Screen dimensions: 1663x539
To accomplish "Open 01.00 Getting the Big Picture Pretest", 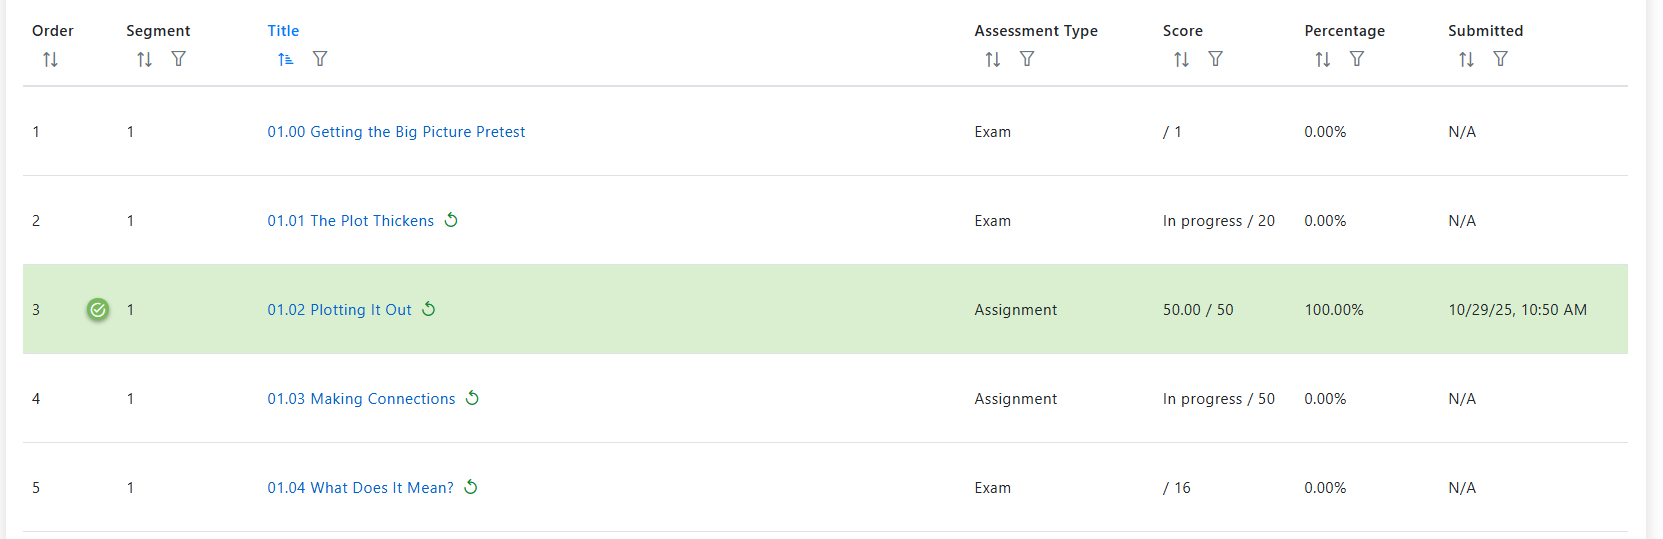I will coord(396,132).
